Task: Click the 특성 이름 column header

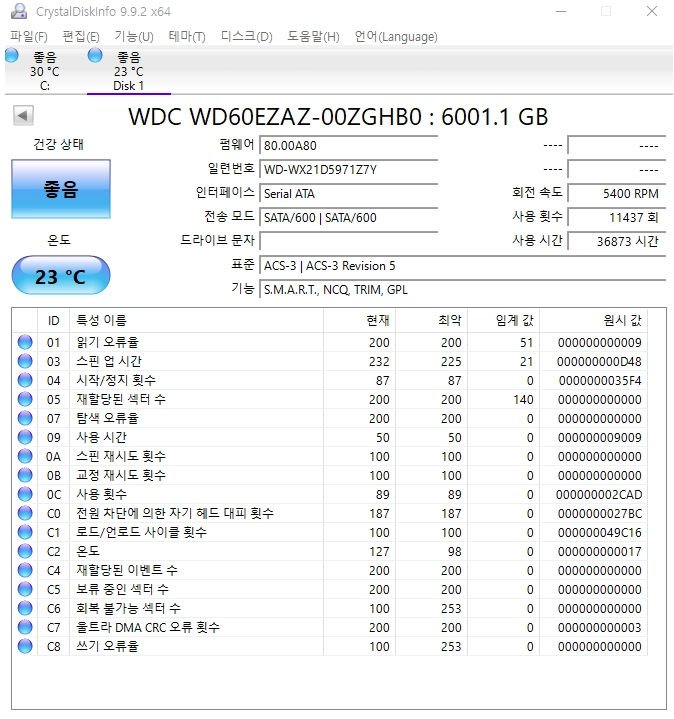Action: 196,321
